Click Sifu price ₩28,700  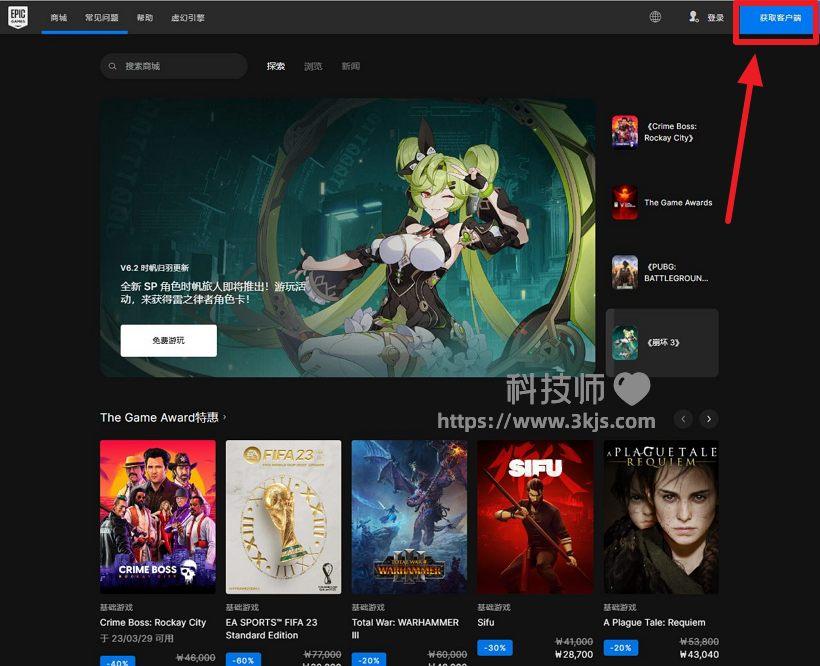pyautogui.click(x=574, y=654)
